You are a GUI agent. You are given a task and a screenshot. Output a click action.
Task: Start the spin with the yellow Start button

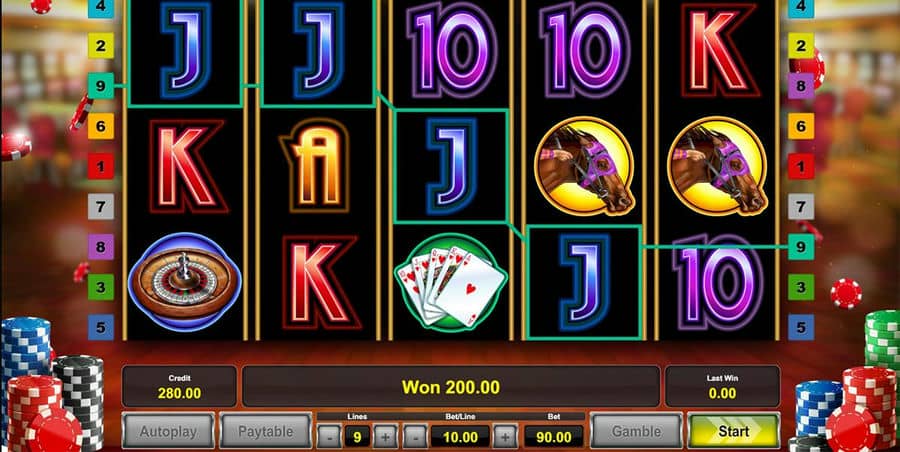734,431
